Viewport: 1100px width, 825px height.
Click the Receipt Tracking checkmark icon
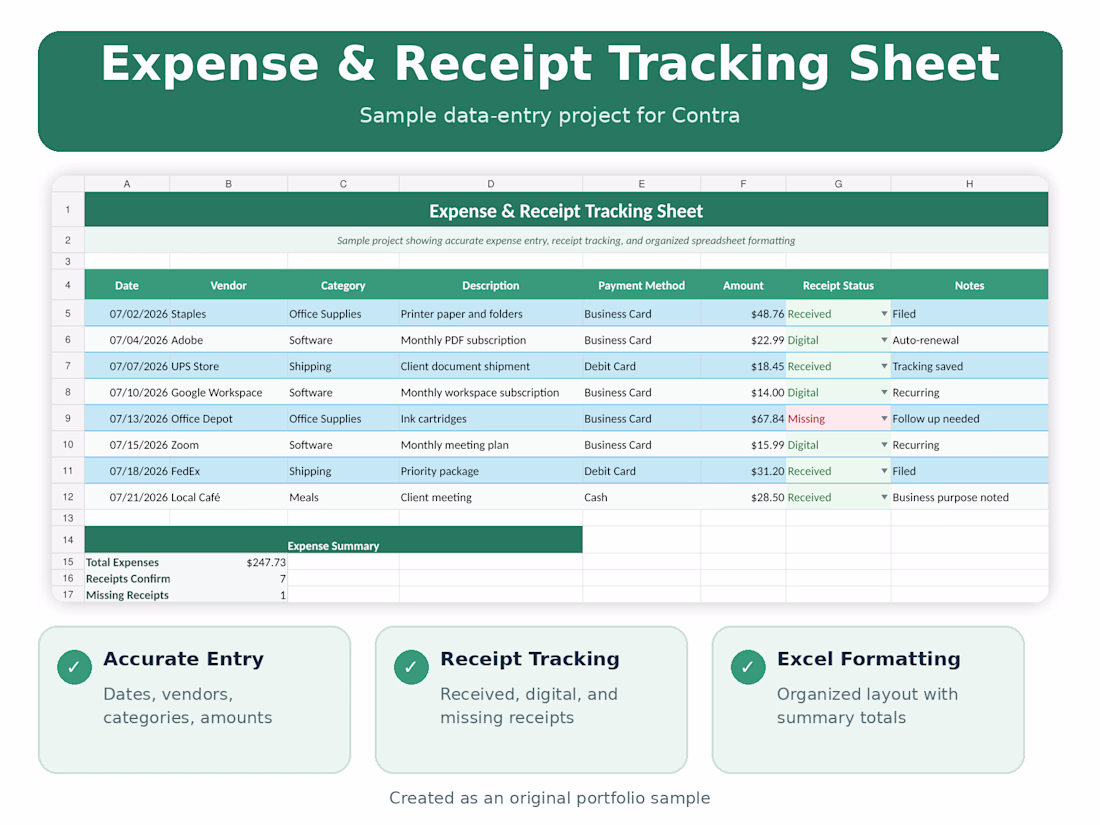pyautogui.click(x=411, y=666)
